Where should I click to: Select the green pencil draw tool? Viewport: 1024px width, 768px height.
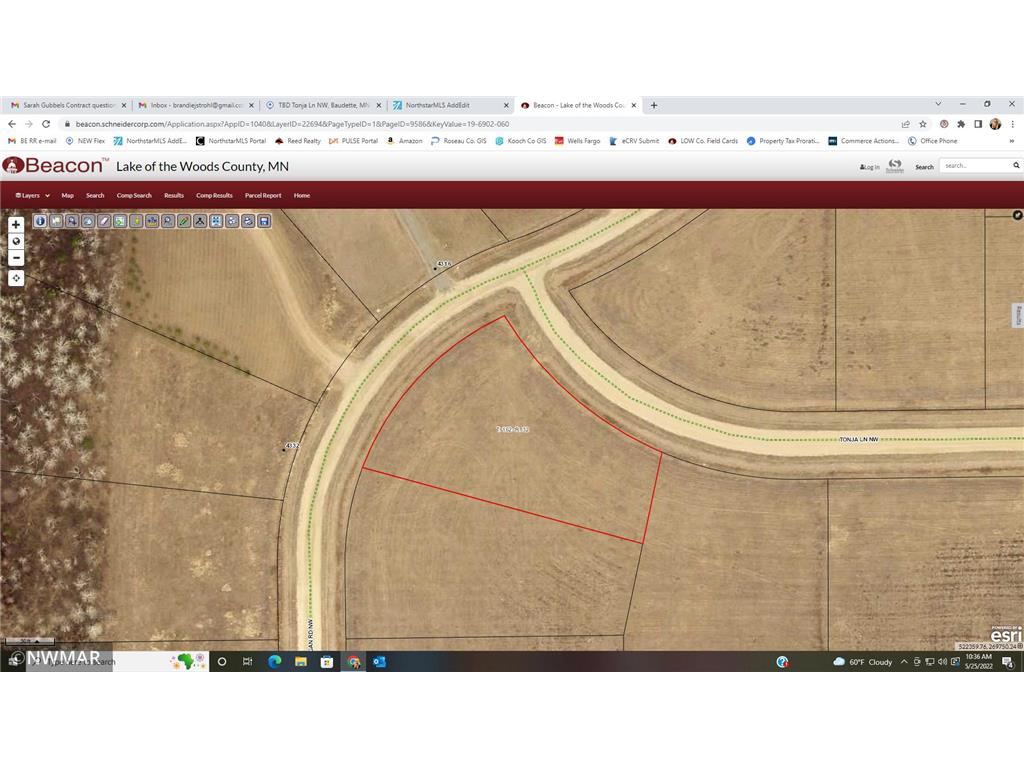[x=184, y=221]
